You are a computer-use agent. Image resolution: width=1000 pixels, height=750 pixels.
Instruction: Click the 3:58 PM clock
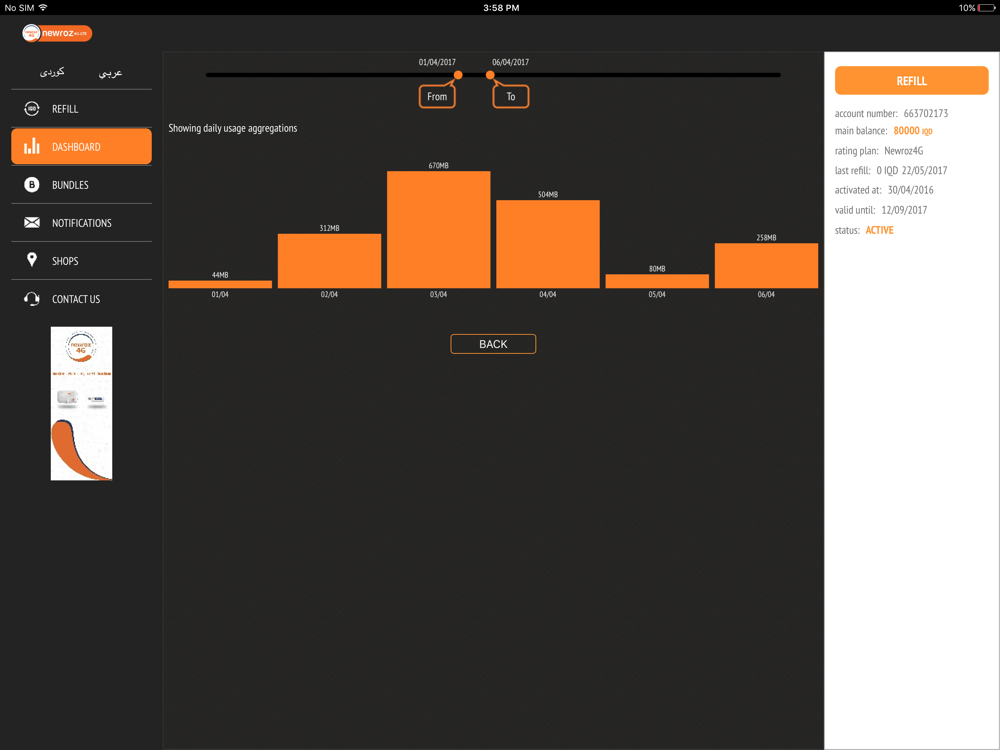(x=501, y=8)
